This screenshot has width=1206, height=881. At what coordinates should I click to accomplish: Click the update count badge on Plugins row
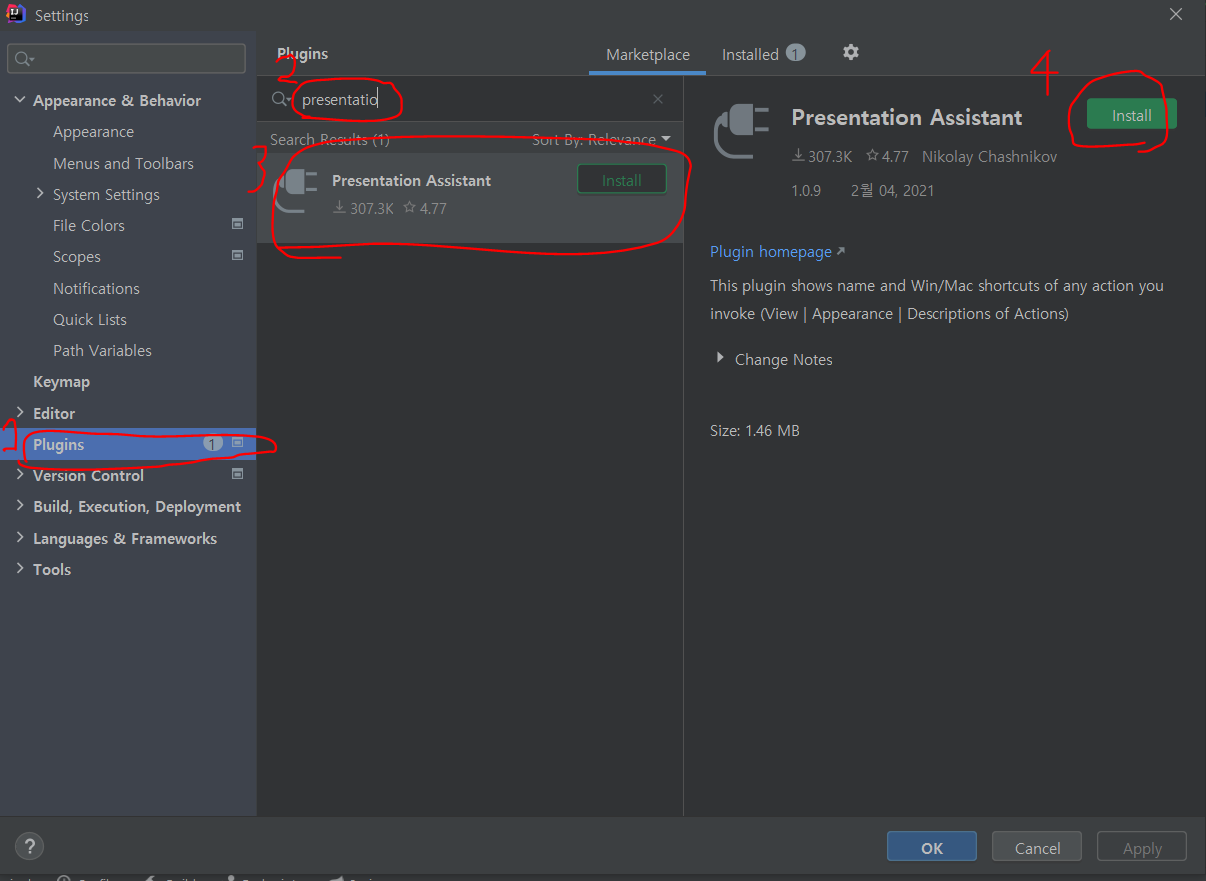[213, 444]
